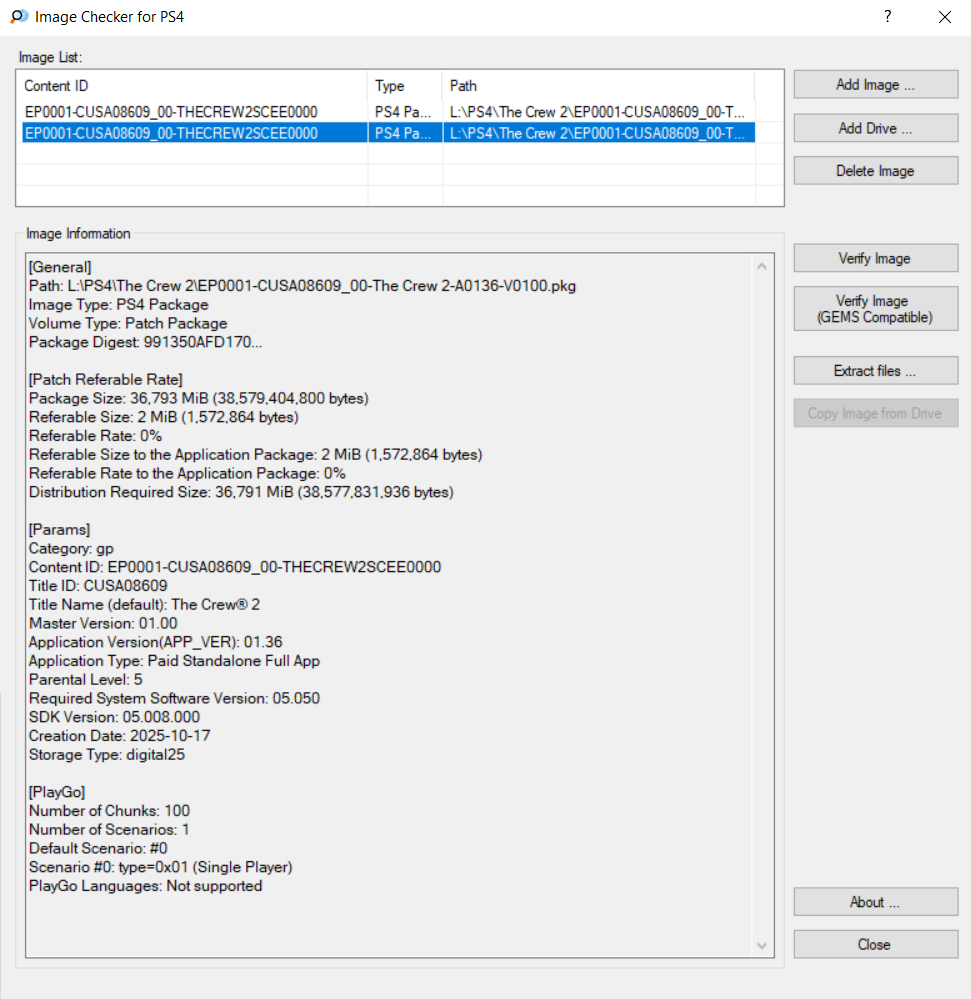Screen dimensions: 971x999
Task: Click the scroll up arrow in Image Information
Action: coord(763,267)
